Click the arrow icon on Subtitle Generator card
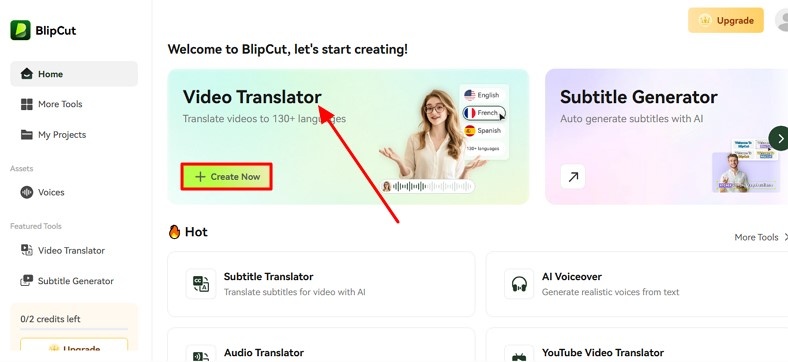Screen dimensions: 788x362 (x=573, y=176)
